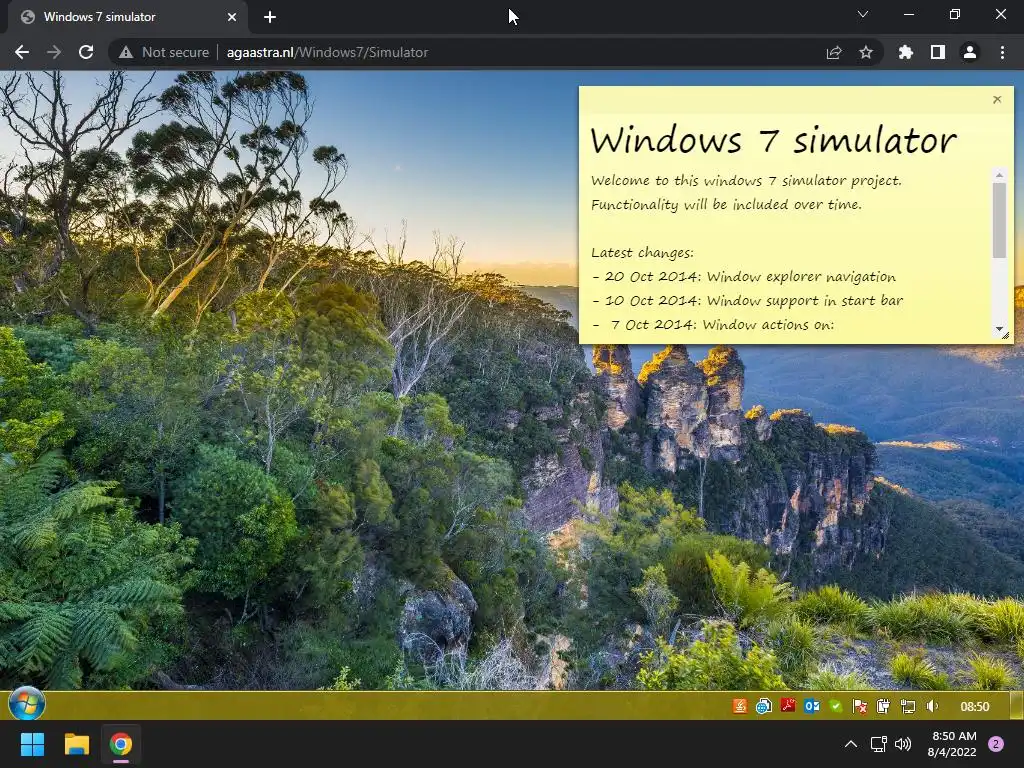Toggle Chrome side panel
The image size is (1024, 768).
point(938,52)
